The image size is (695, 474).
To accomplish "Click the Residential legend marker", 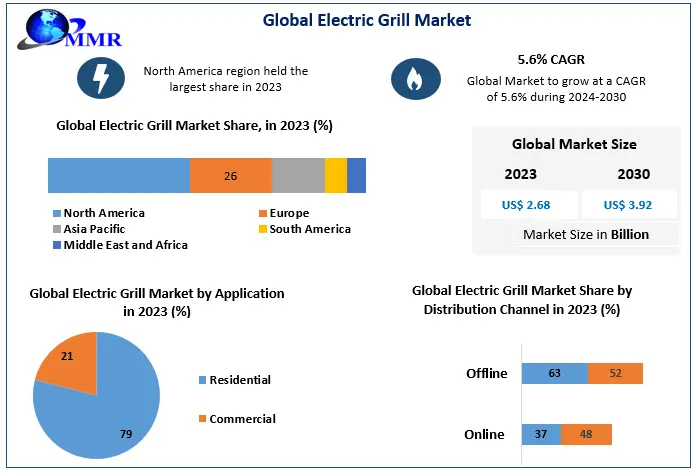I will (203, 380).
